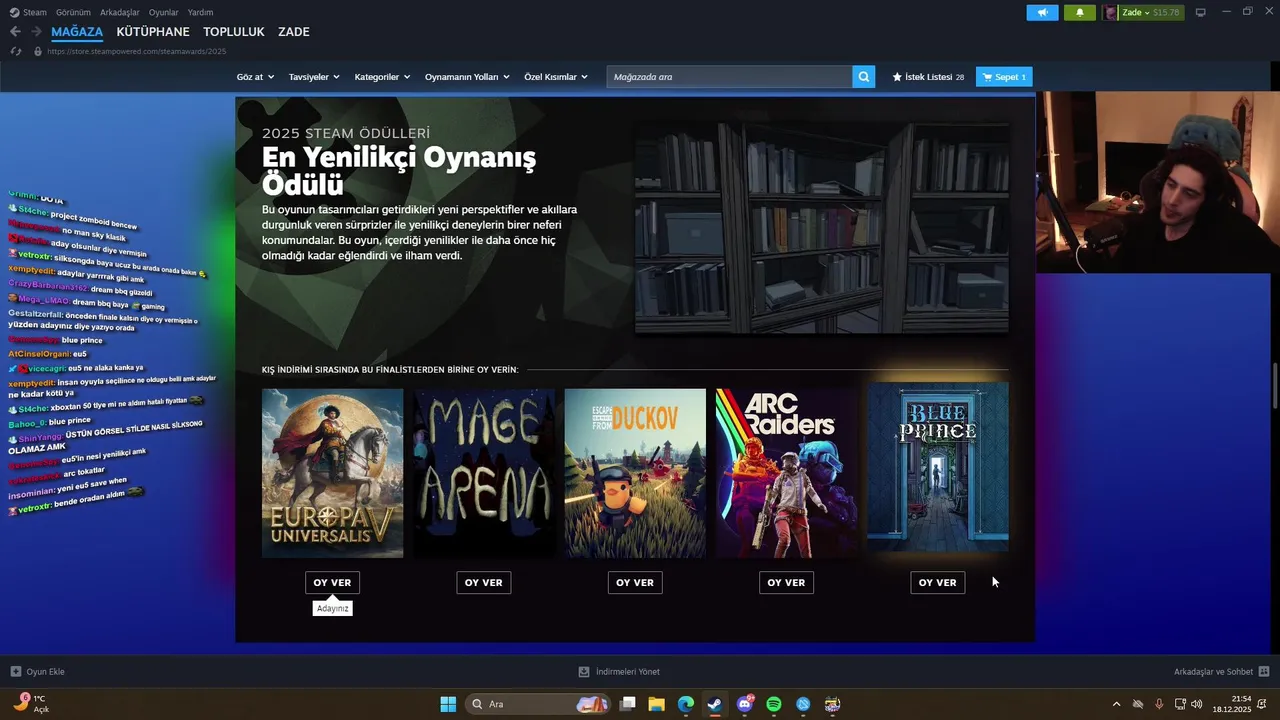Open announcements via the megaphone icon
The width and height of the screenshot is (1280, 720).
1042,13
